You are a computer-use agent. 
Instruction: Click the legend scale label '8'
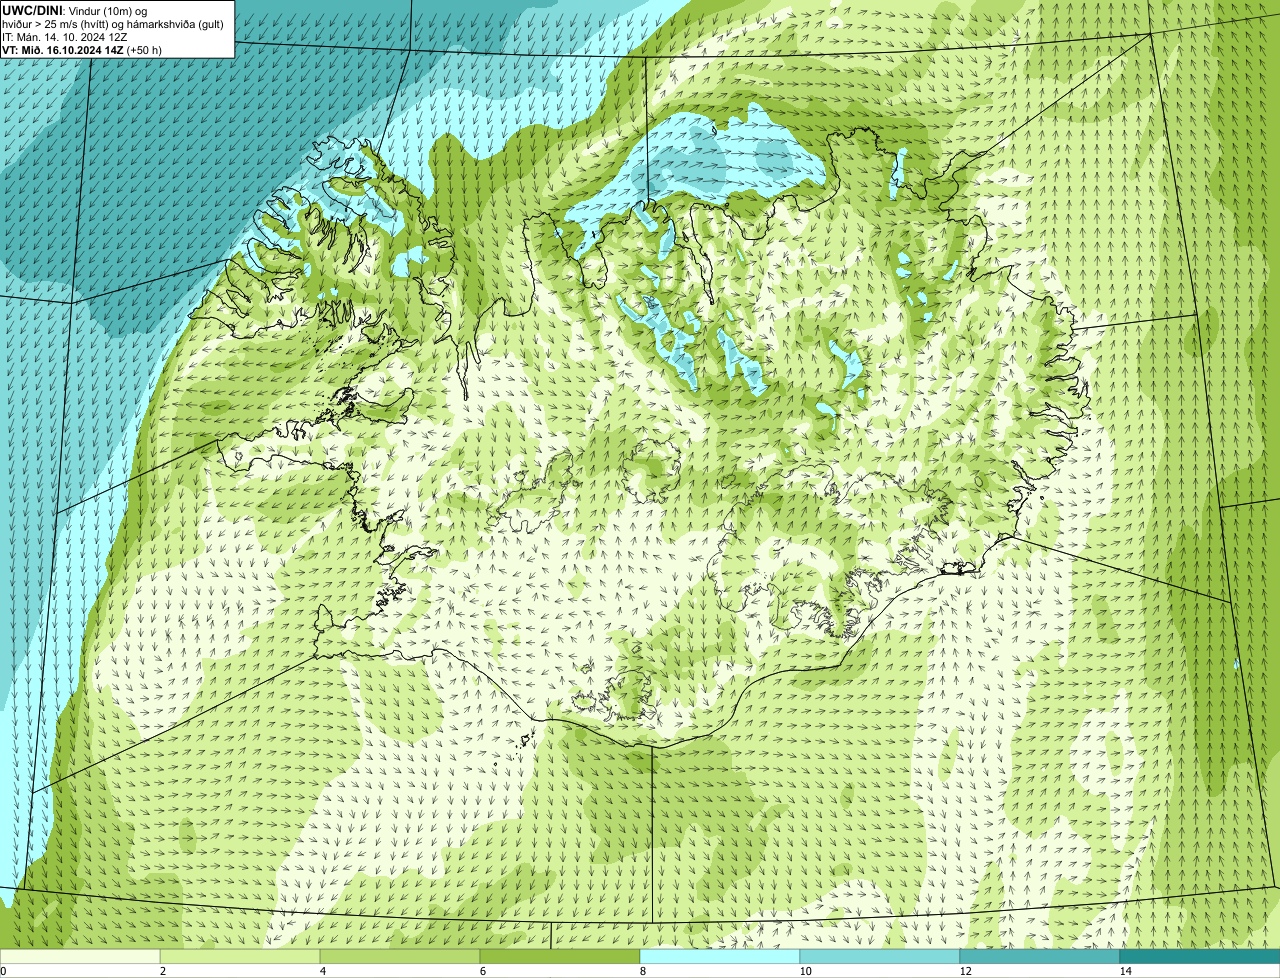click(x=642, y=971)
